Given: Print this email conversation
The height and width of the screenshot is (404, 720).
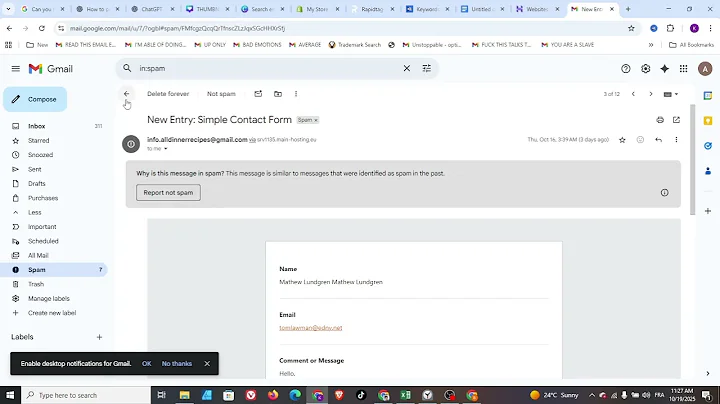Looking at the screenshot, I should point(660,120).
